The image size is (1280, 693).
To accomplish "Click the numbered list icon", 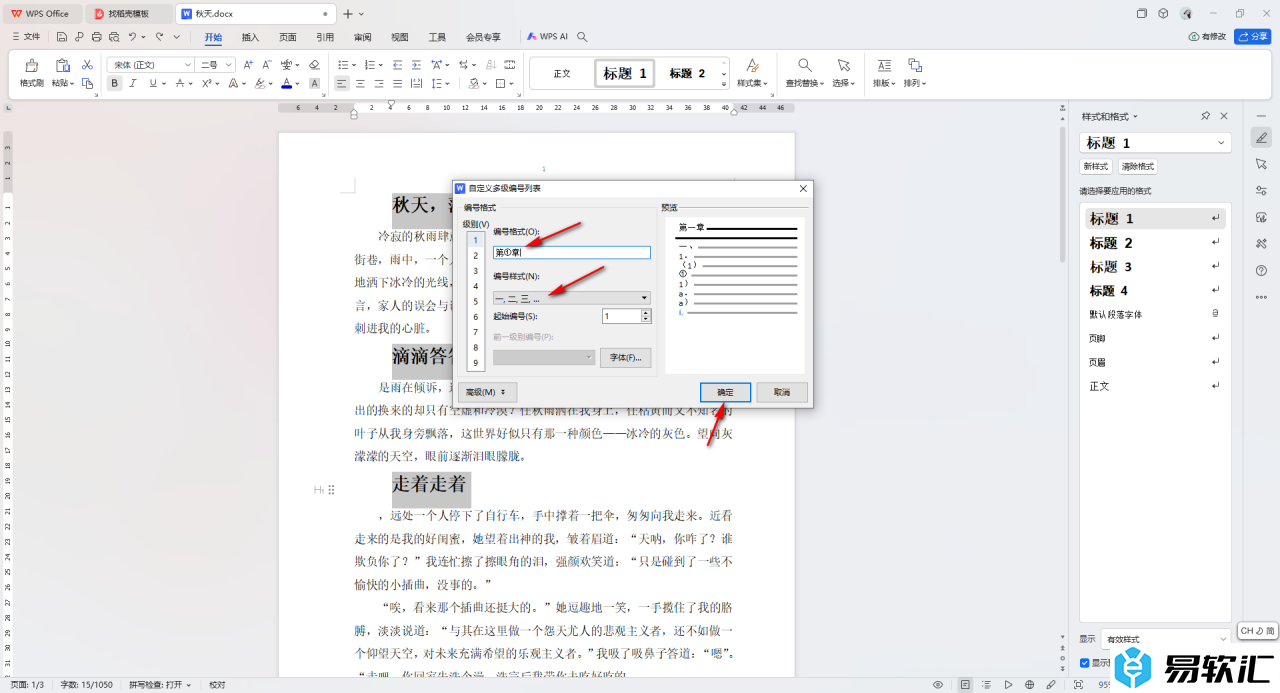I will [x=369, y=65].
